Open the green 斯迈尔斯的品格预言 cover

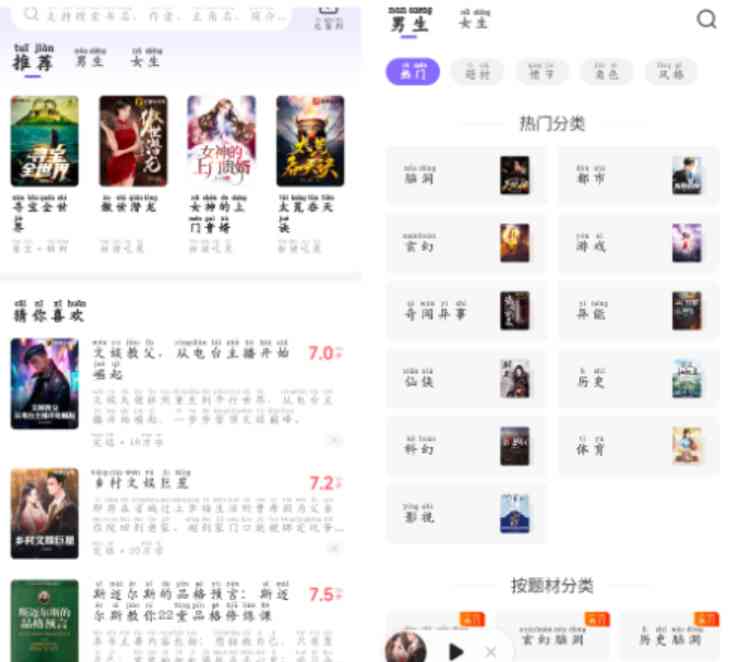pyautogui.click(x=45, y=621)
